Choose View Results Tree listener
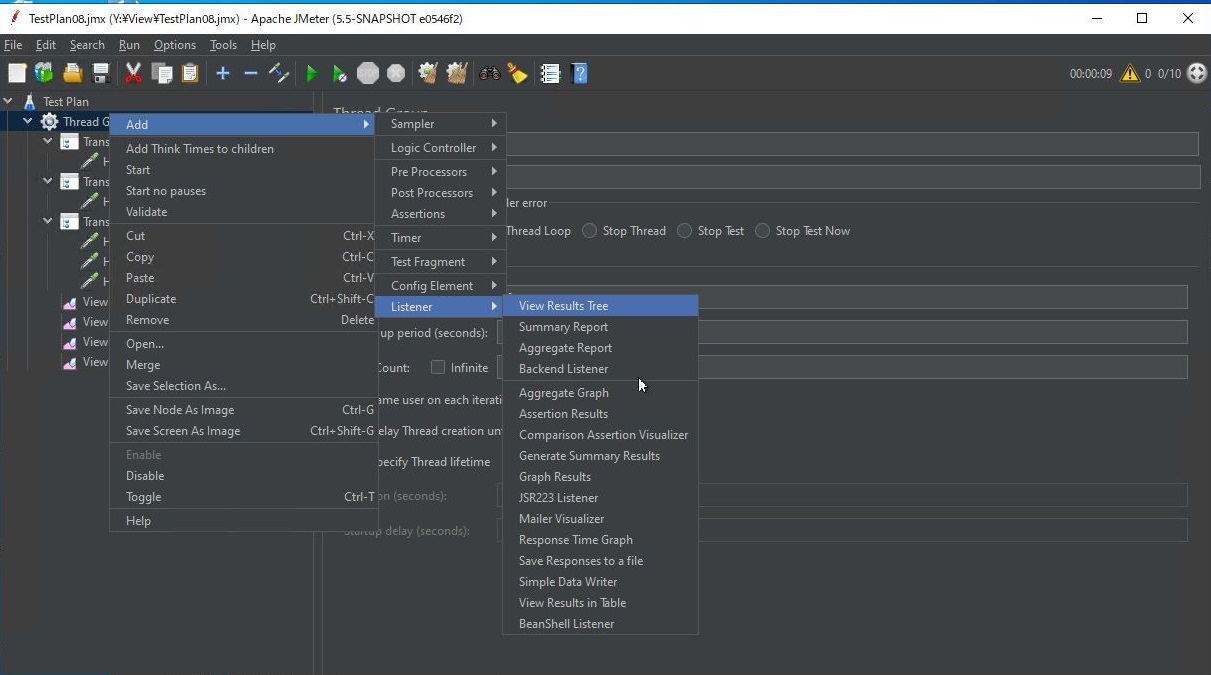1211x675 pixels. coord(563,306)
